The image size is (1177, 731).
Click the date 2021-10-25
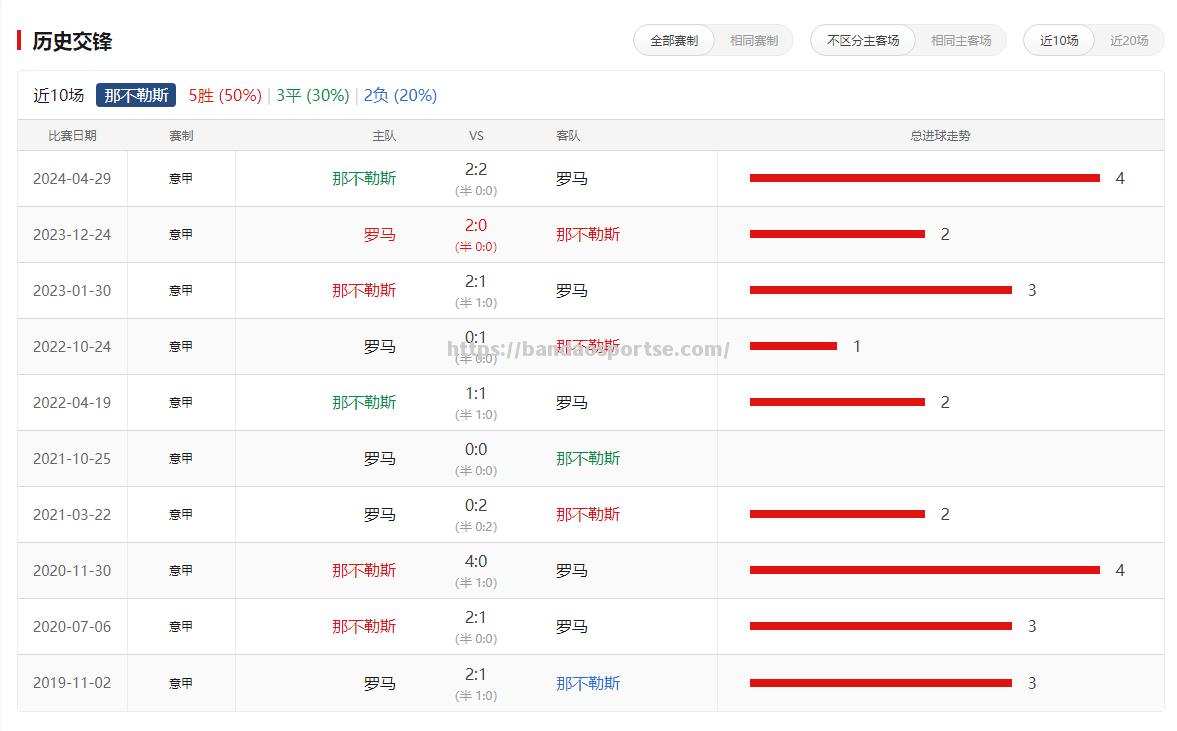coord(72,459)
